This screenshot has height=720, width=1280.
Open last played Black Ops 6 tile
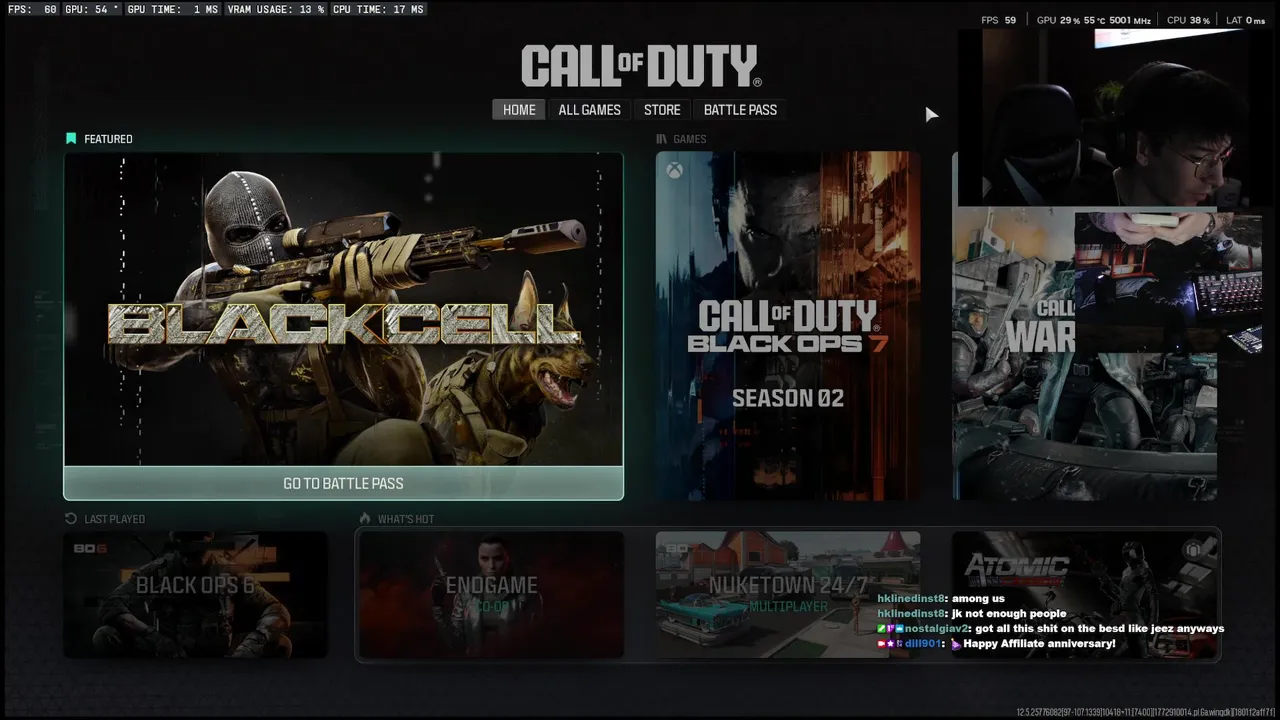[x=195, y=595]
